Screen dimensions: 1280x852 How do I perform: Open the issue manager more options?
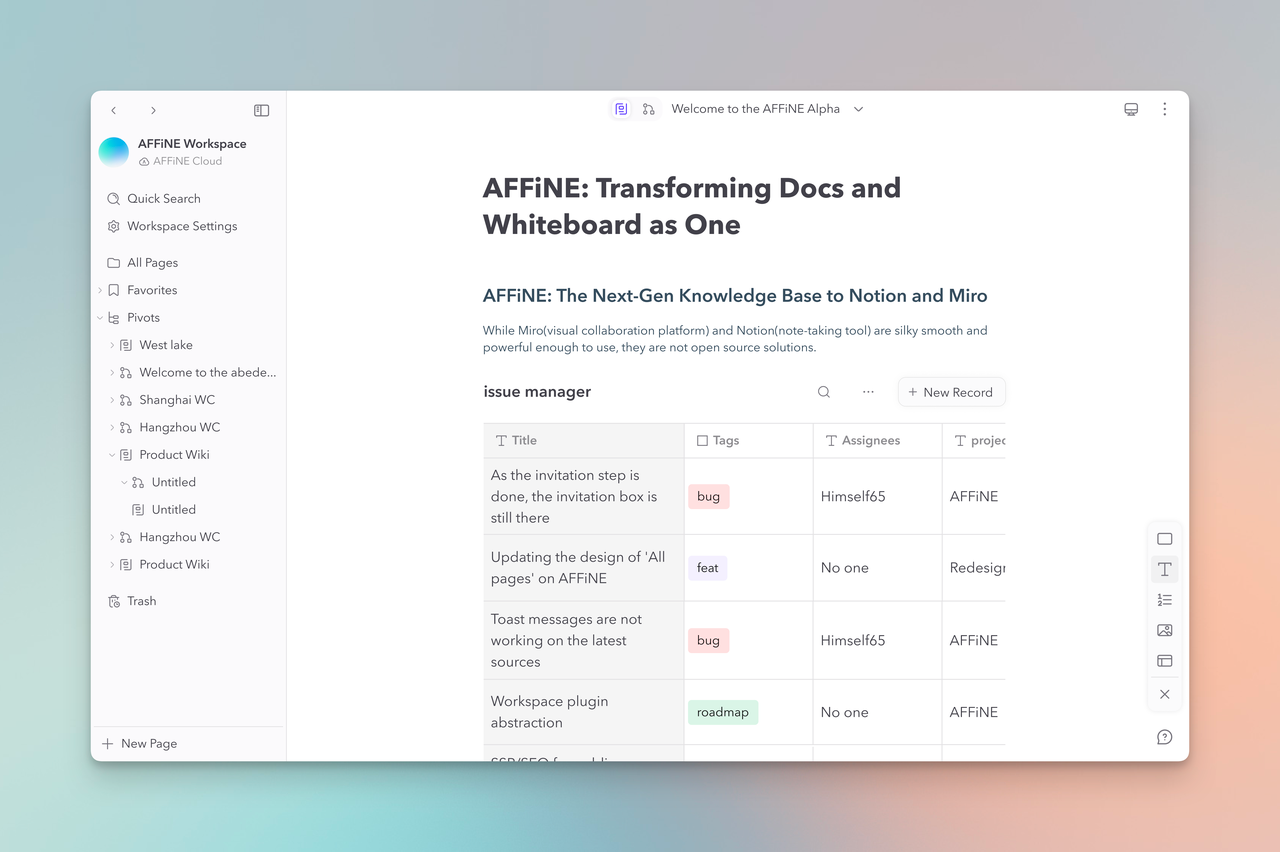pos(868,392)
